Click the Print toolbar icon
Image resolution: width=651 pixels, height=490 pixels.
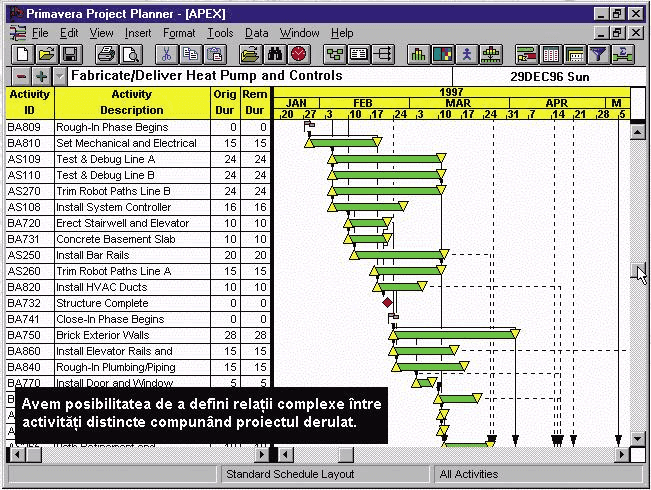click(107, 54)
